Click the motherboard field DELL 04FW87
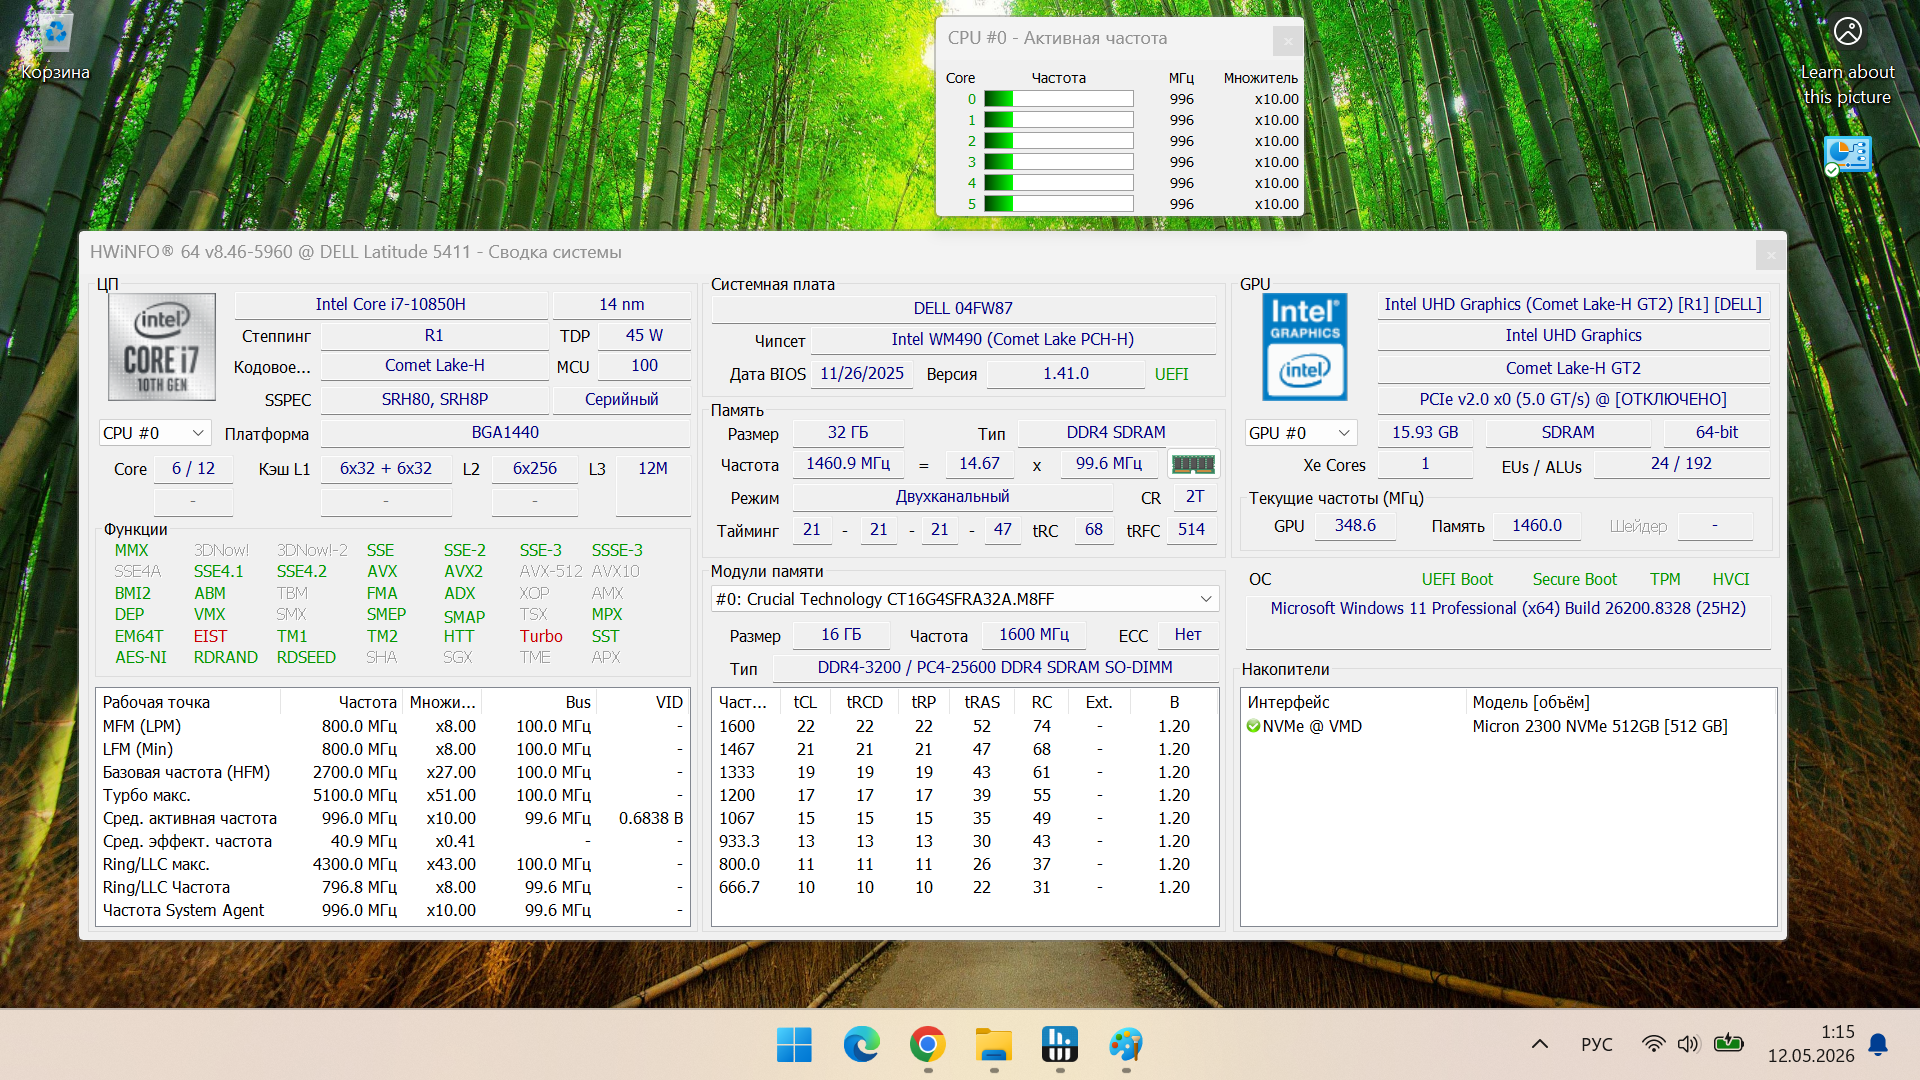 pos(963,308)
